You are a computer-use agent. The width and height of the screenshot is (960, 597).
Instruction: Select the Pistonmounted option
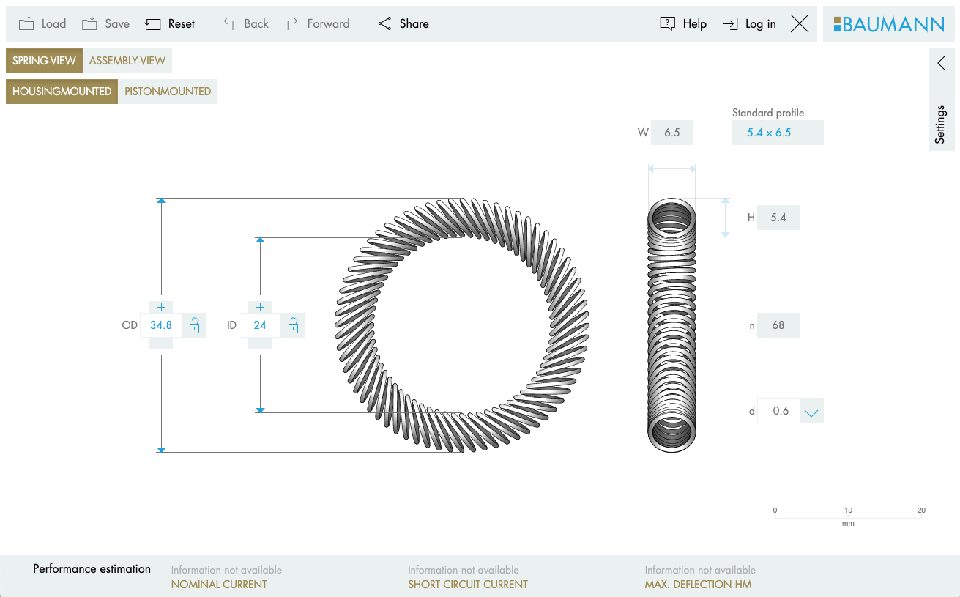[168, 91]
